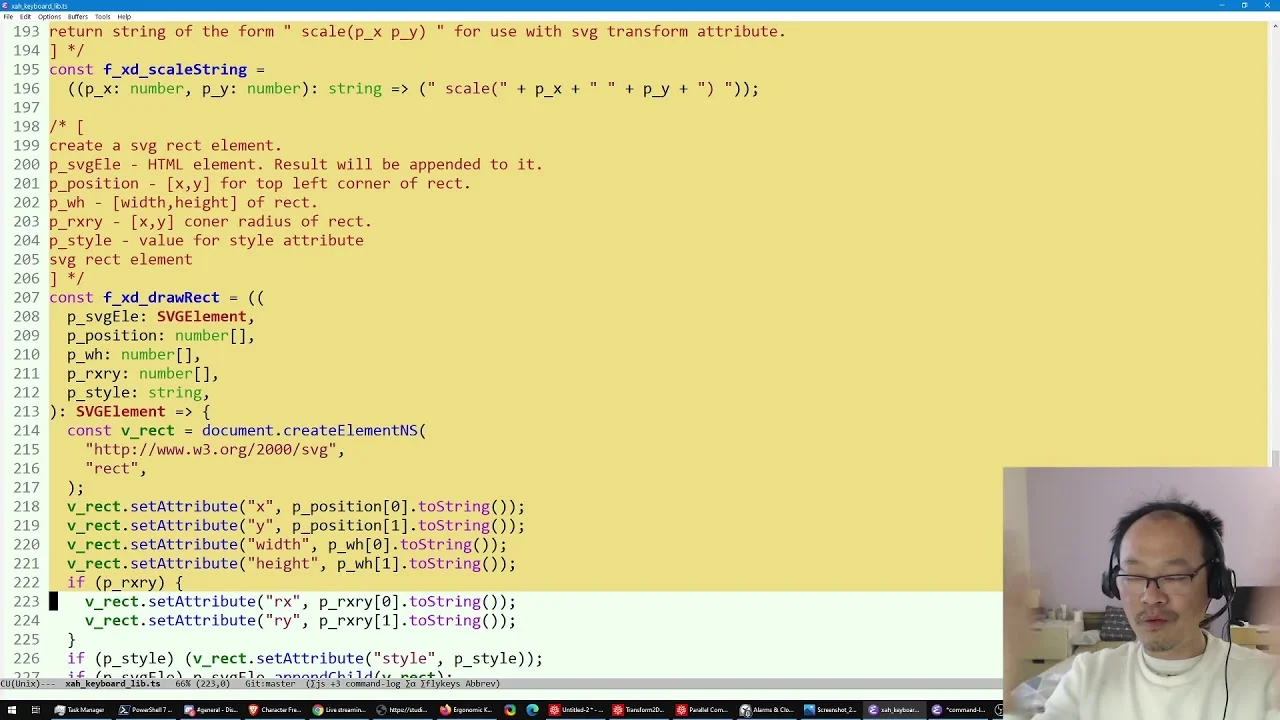Switch to the Transform2D taskbar window
Viewport: 1280px width, 720px height.
640,710
